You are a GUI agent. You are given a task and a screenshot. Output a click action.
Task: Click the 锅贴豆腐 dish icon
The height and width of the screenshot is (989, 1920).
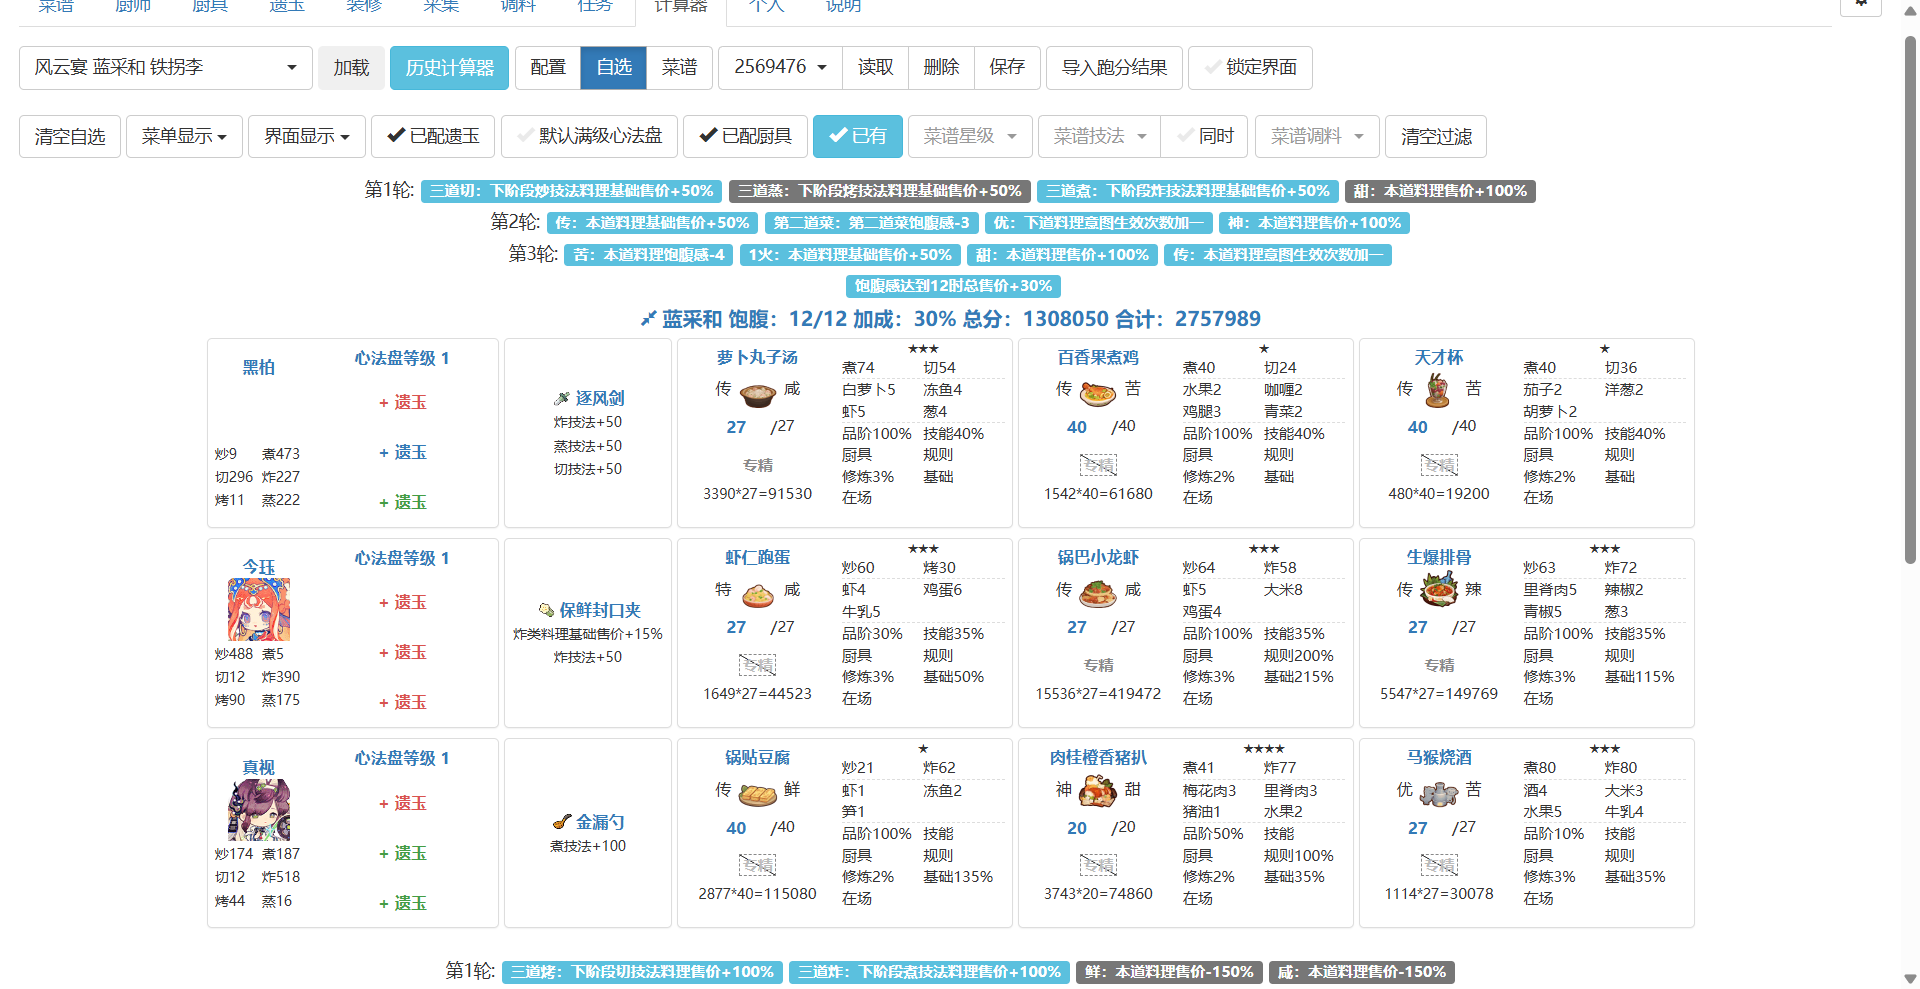click(x=757, y=795)
